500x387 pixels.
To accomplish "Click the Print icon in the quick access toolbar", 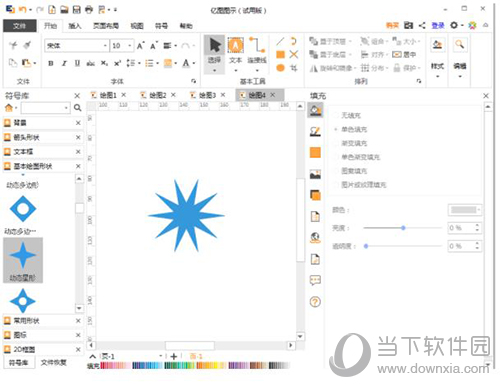I will 89,10.
